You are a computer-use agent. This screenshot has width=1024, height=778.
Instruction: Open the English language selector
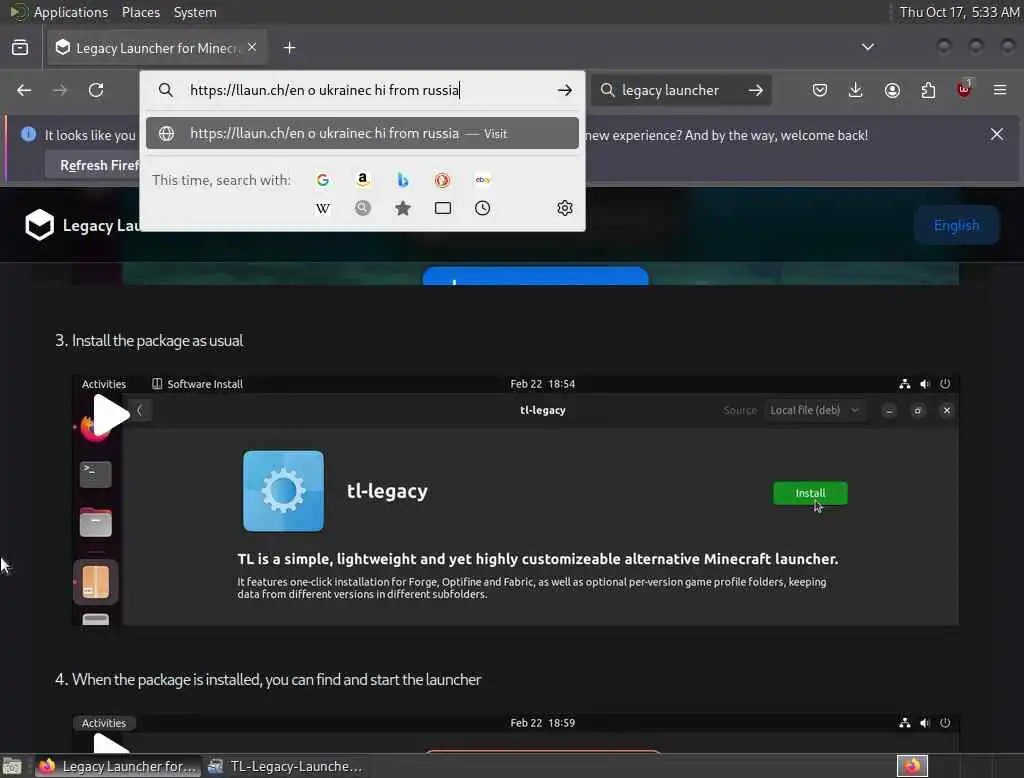point(957,225)
